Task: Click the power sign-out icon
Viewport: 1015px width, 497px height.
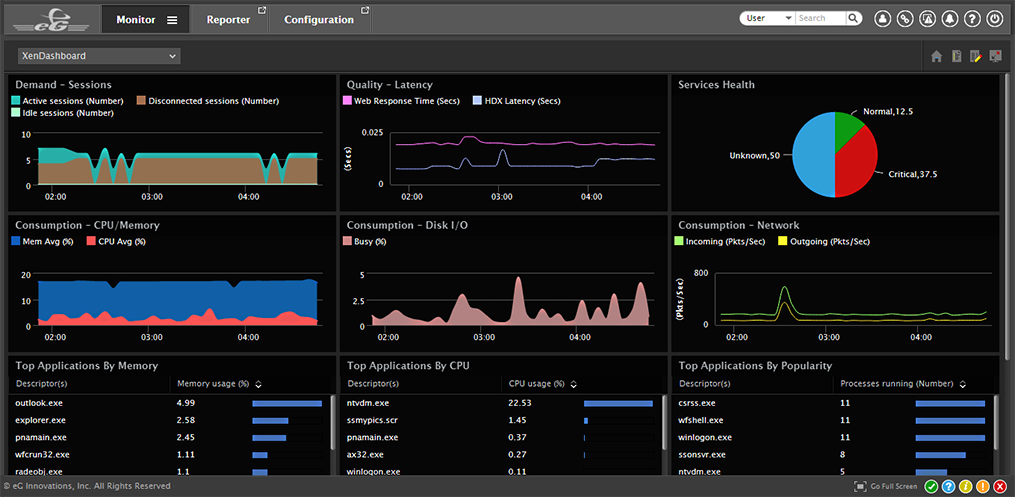Action: pyautogui.click(x=994, y=19)
